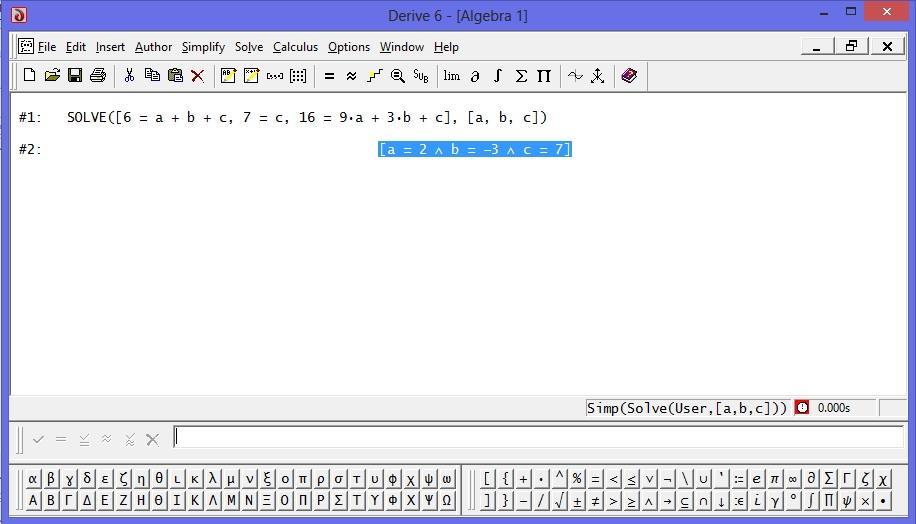Open online help with the book icon

[629, 75]
